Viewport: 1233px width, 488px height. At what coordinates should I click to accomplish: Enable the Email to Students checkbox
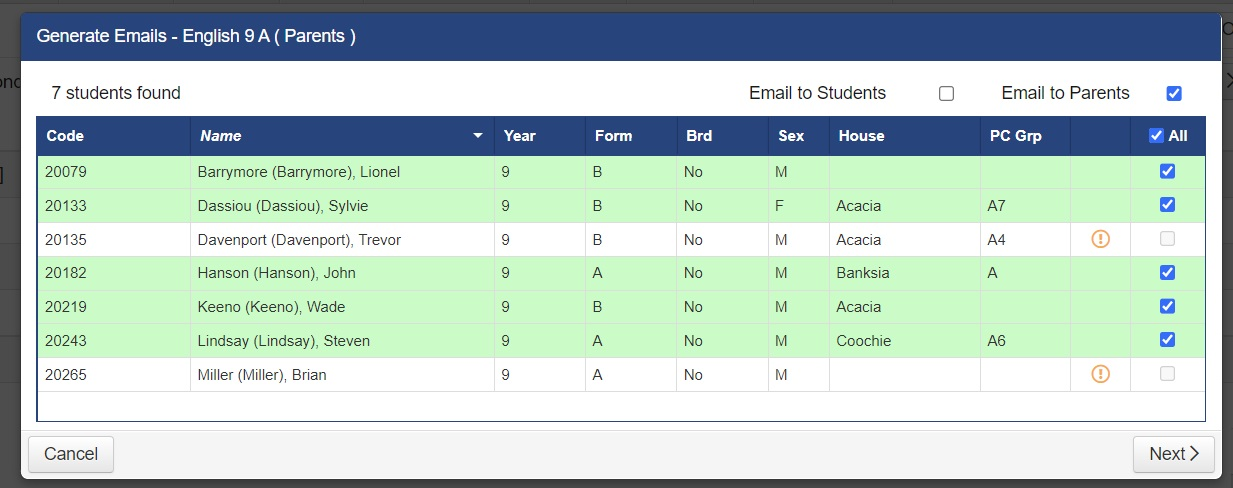(946, 93)
